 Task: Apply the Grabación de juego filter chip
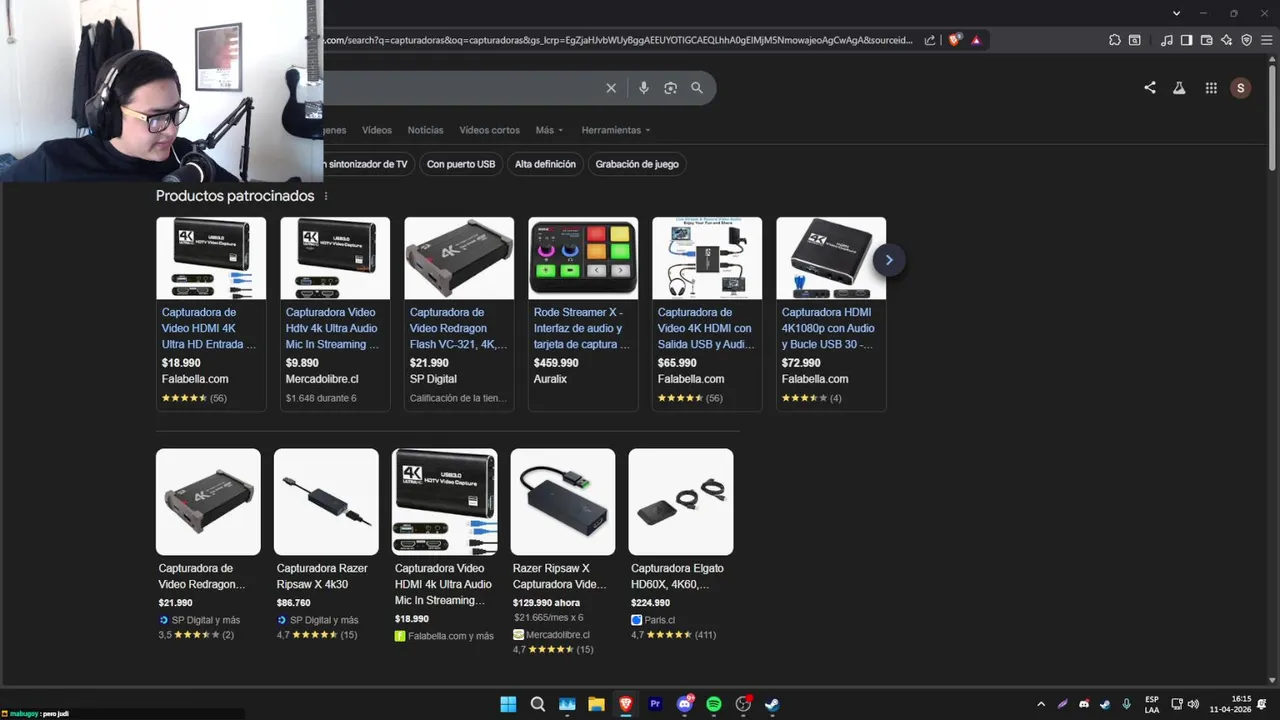point(637,164)
